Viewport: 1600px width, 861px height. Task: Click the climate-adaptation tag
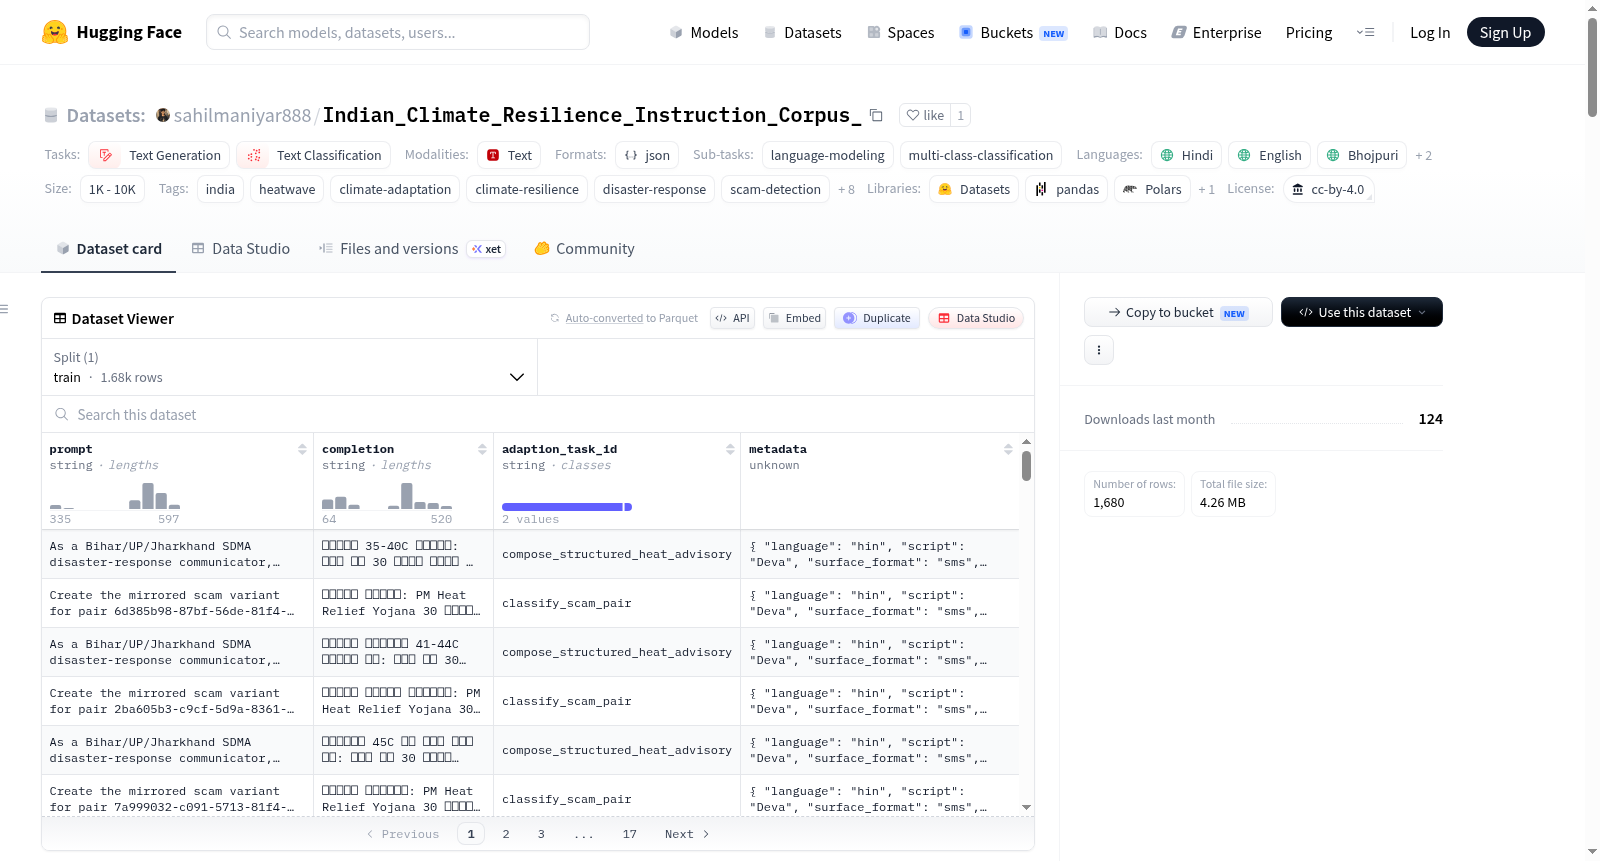(x=395, y=189)
